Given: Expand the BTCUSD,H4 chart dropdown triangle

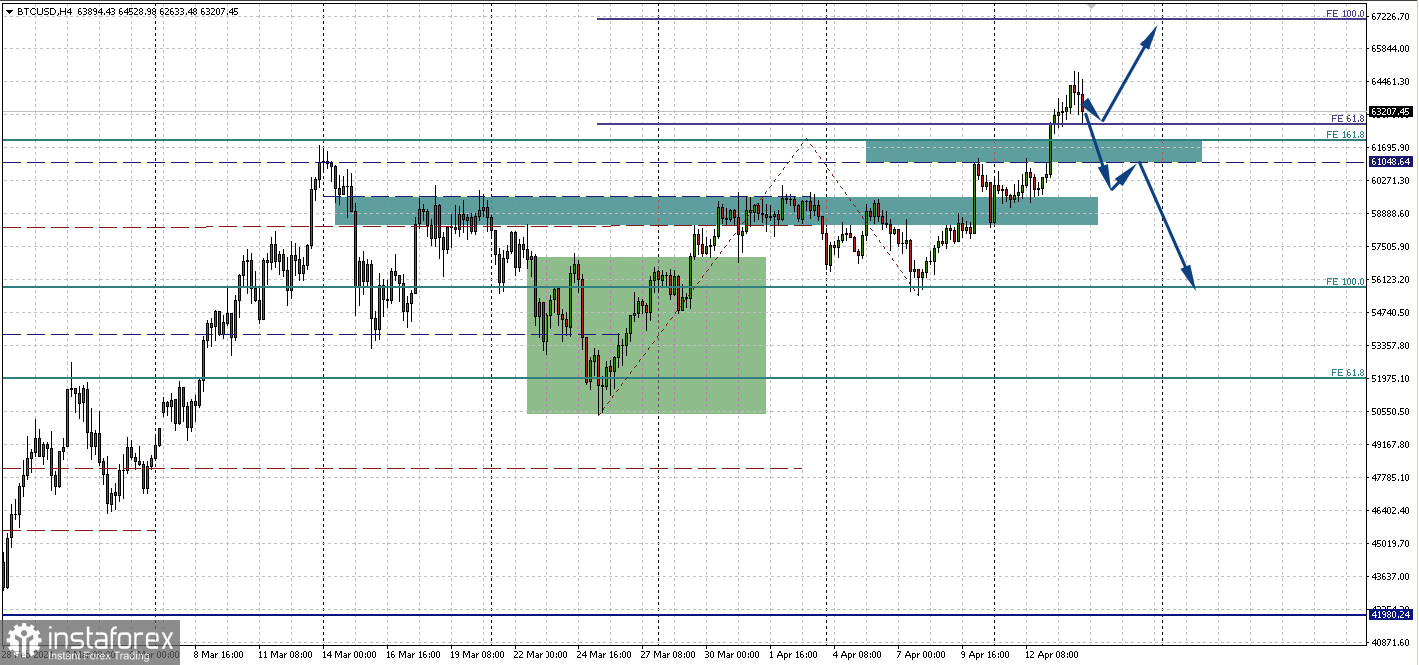Looking at the screenshot, I should click(x=9, y=12).
